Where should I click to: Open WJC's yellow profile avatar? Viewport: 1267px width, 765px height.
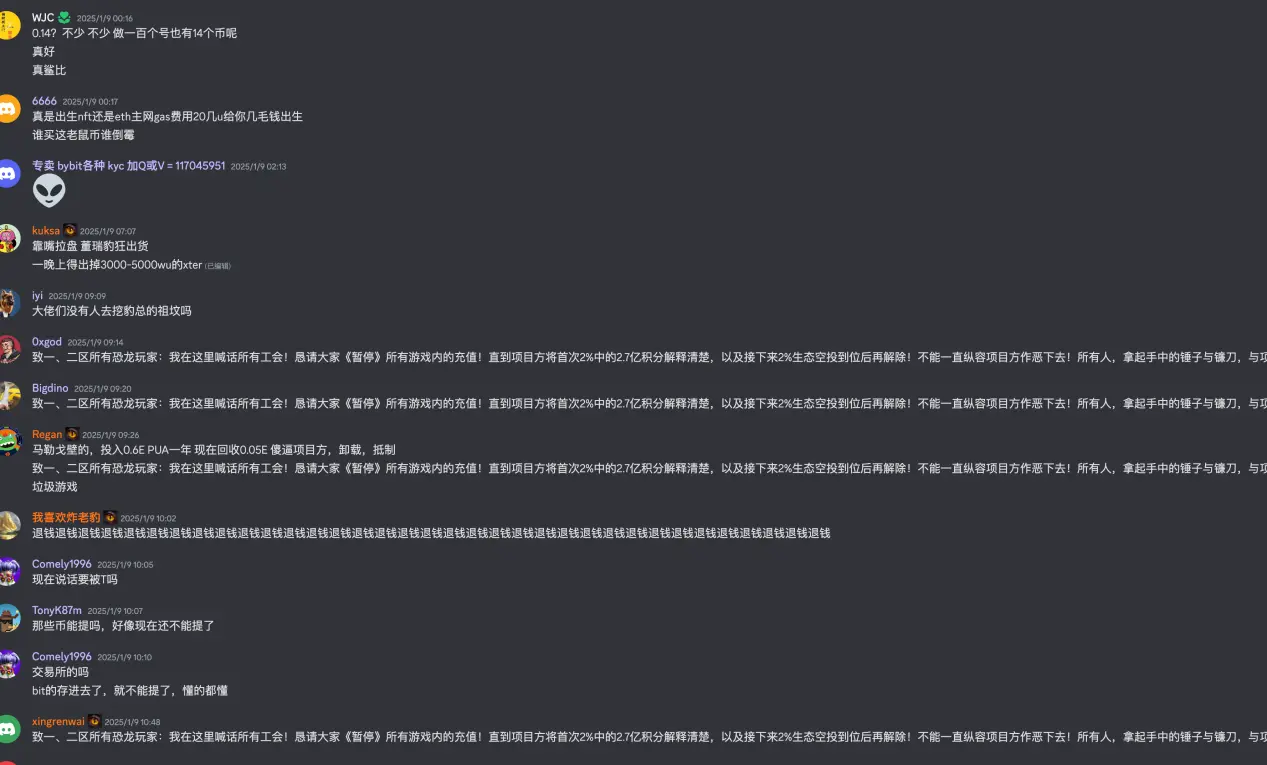click(9, 26)
